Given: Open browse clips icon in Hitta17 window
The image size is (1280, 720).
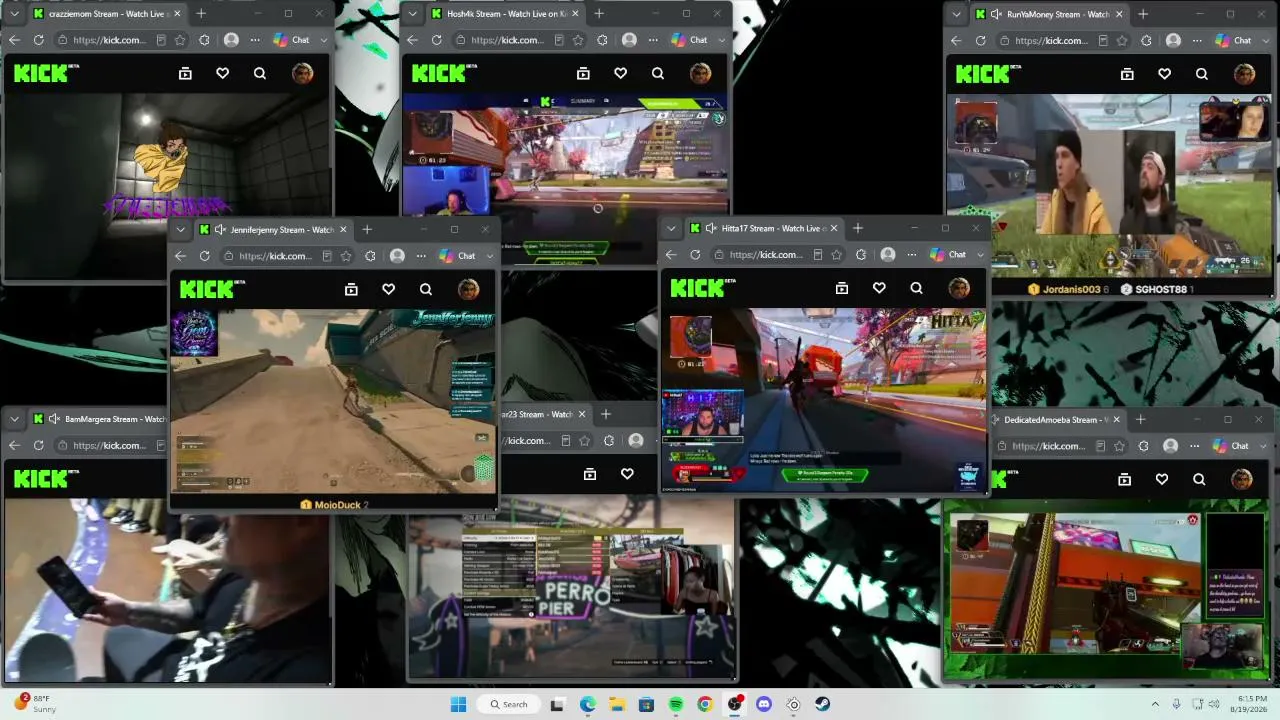Looking at the screenshot, I should pyautogui.click(x=842, y=288).
